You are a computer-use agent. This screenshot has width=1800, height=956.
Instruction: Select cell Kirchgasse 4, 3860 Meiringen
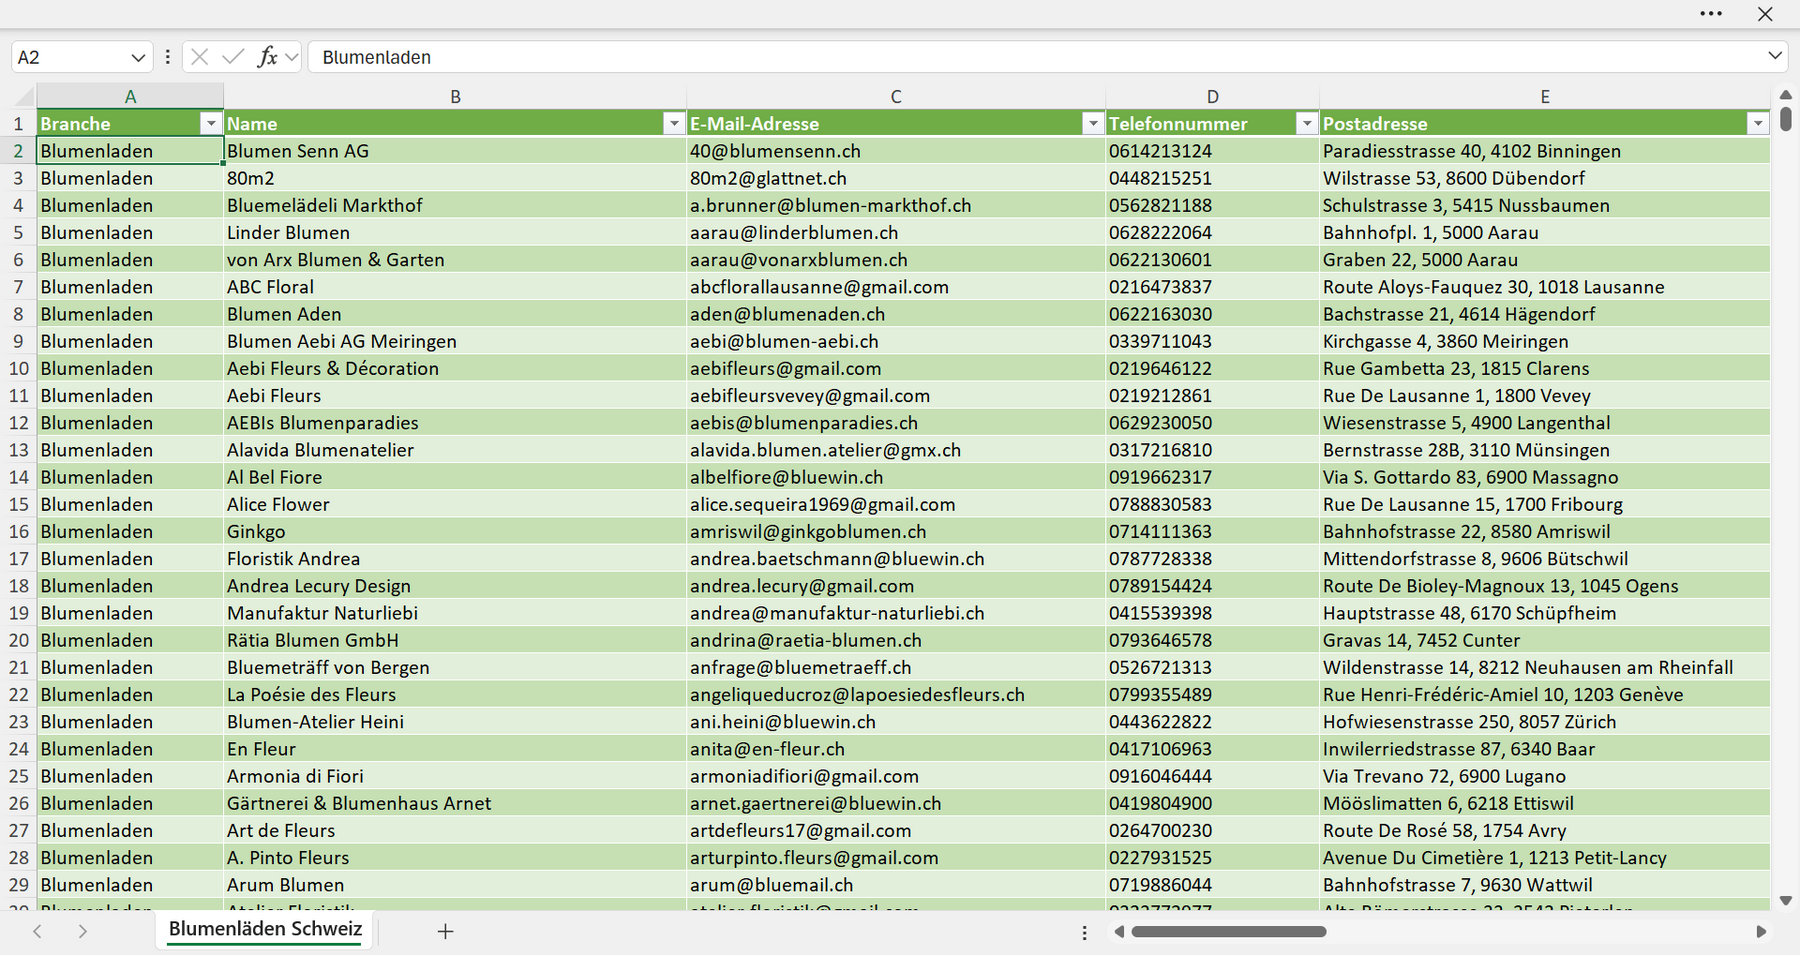[1545, 341]
